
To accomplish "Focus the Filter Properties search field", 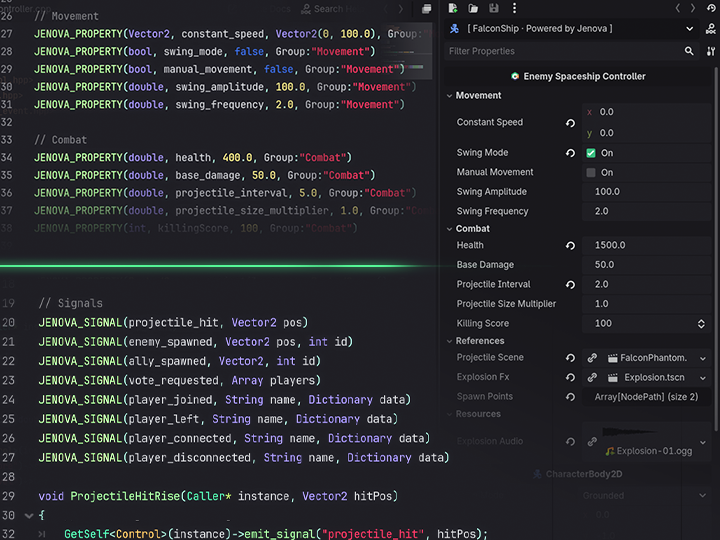I will click(x=564, y=51).
